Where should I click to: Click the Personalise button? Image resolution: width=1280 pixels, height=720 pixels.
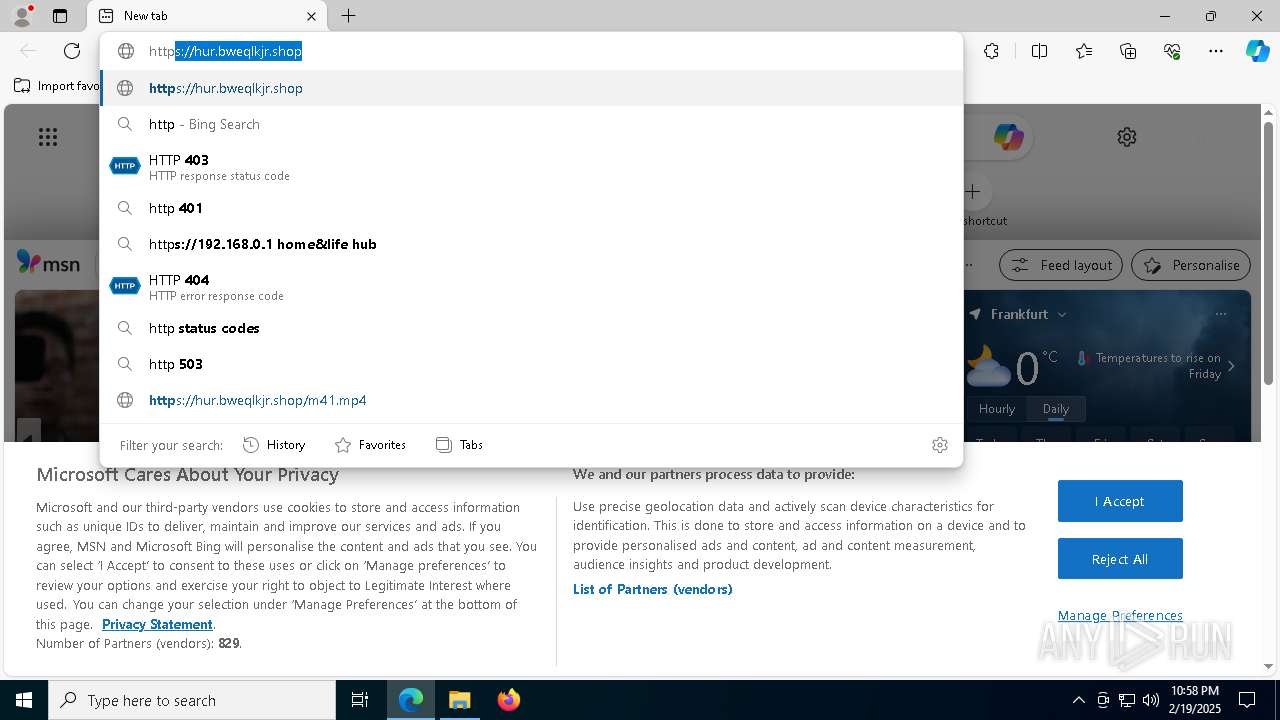coord(1191,265)
